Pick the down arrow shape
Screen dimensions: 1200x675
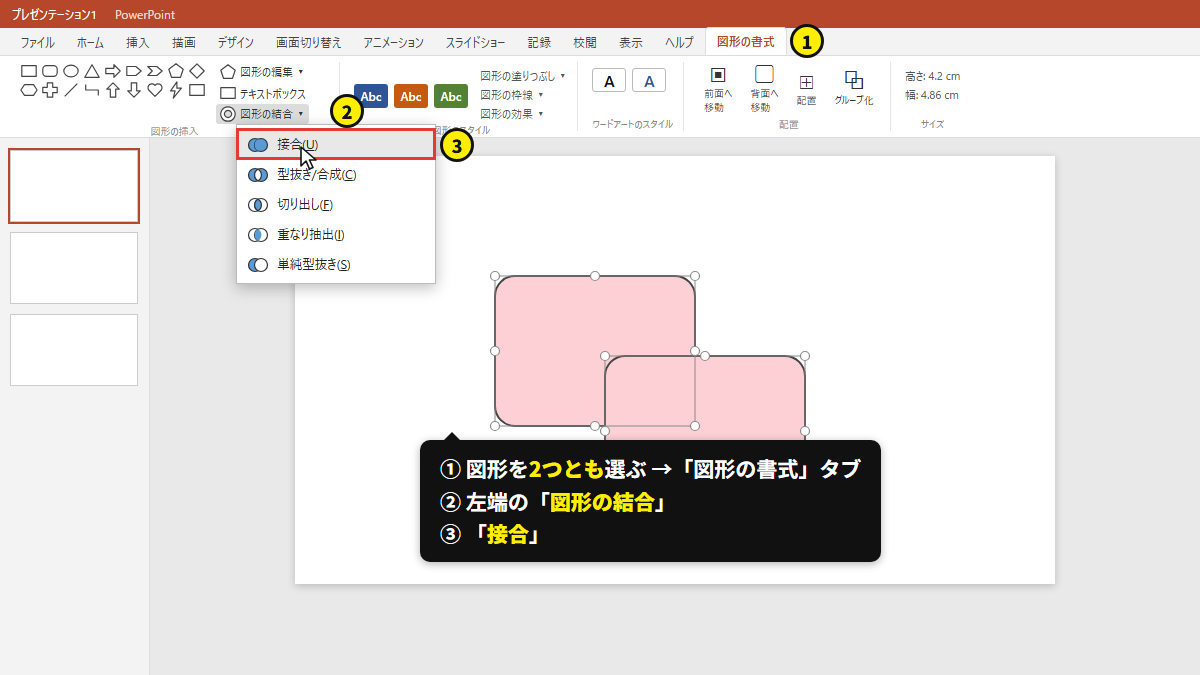(134, 90)
